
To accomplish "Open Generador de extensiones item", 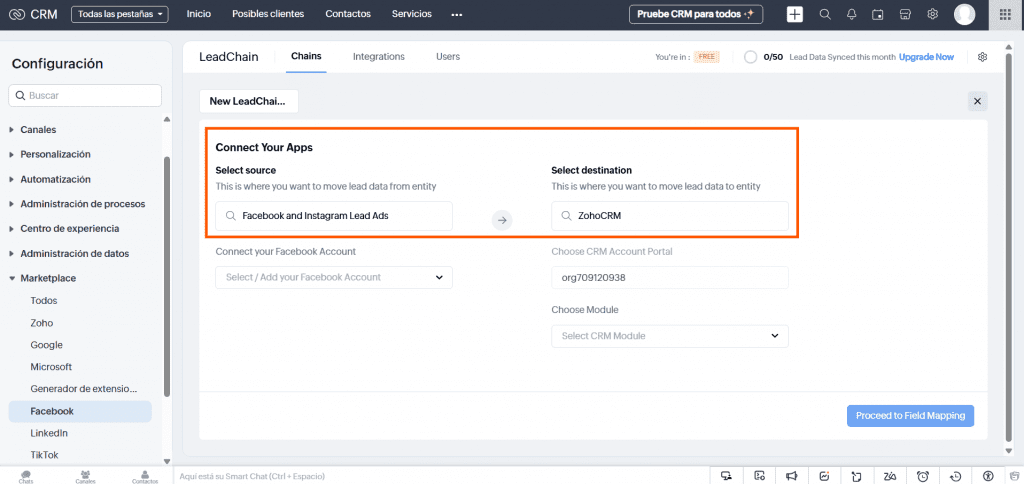I will [x=84, y=389].
